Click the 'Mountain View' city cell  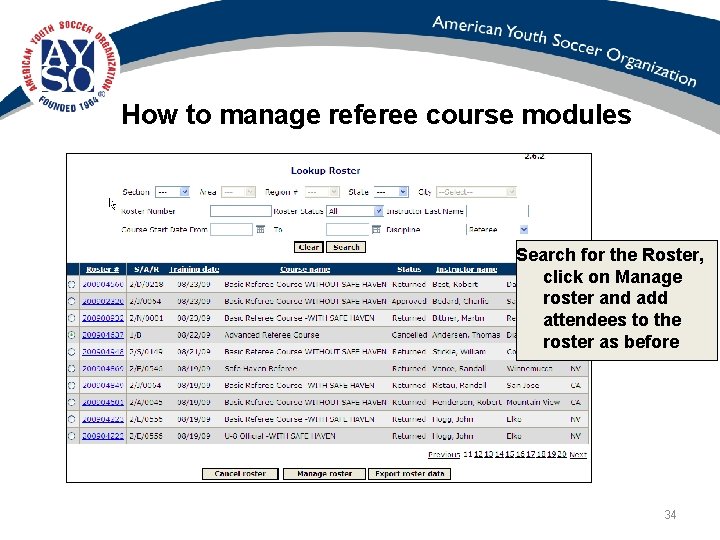click(x=533, y=402)
